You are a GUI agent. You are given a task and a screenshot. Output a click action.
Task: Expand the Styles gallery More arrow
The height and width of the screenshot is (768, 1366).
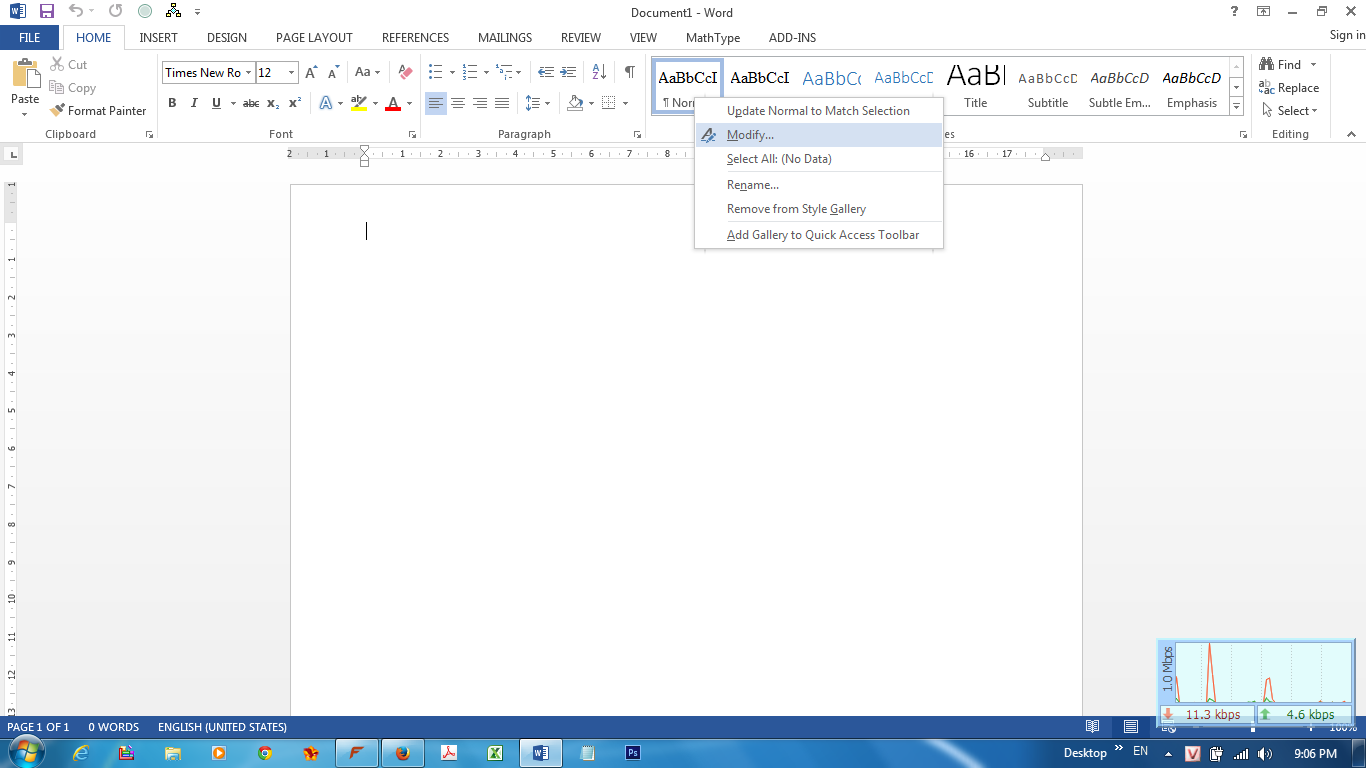click(x=1237, y=106)
